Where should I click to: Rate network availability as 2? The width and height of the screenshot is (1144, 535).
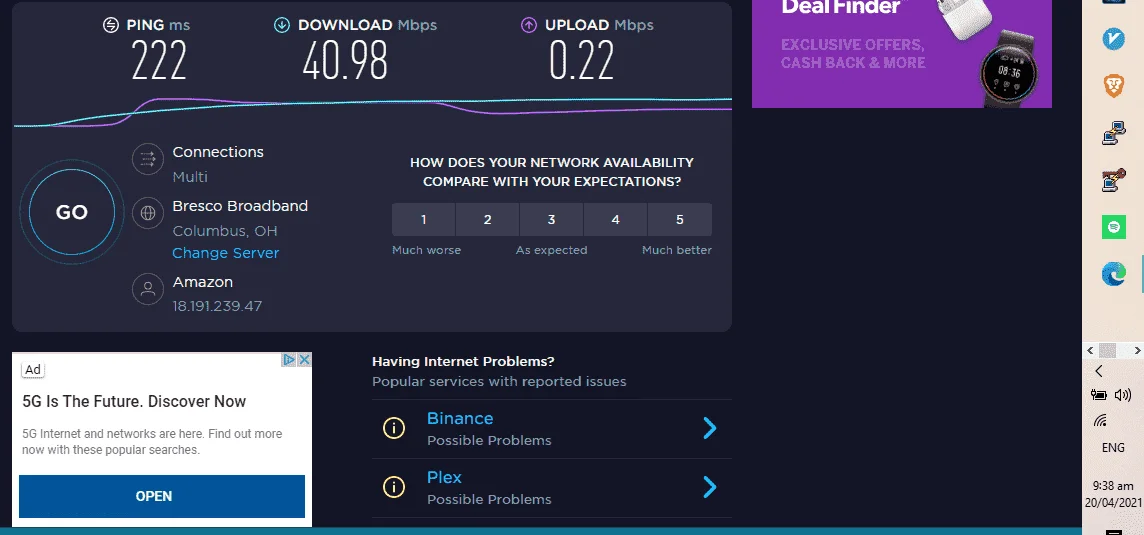487,220
